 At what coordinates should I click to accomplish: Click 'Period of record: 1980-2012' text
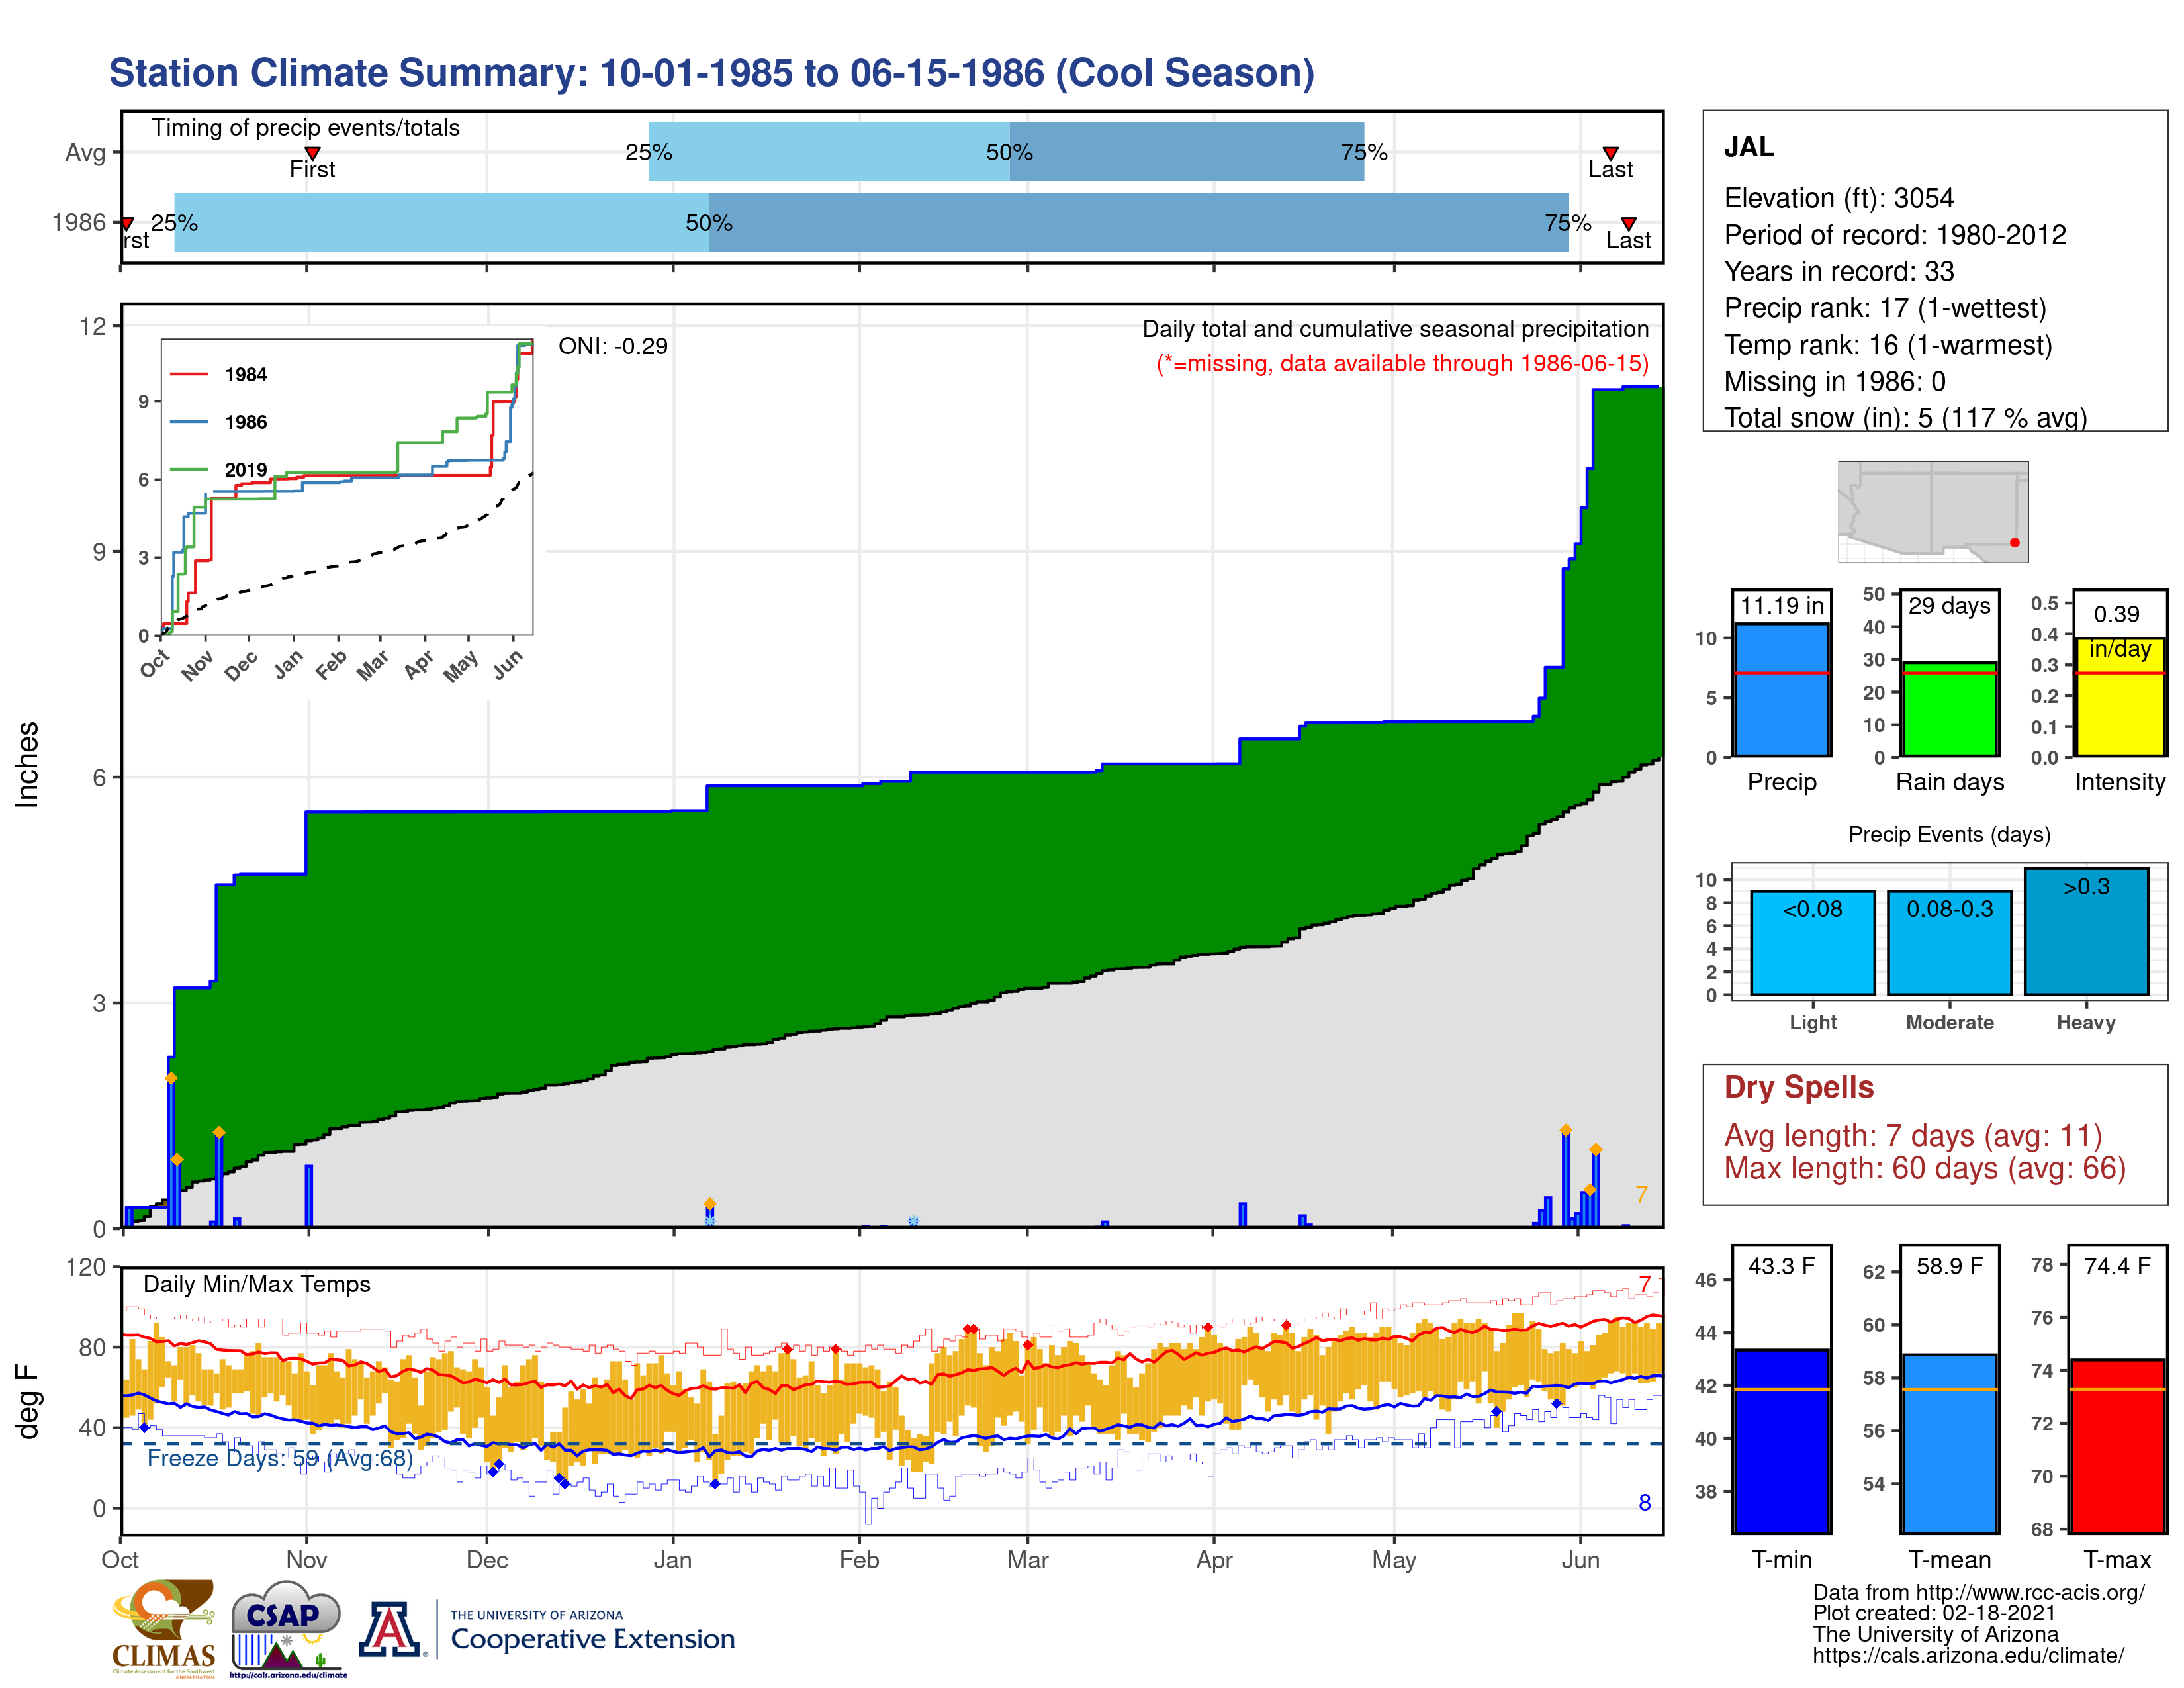click(x=1895, y=235)
